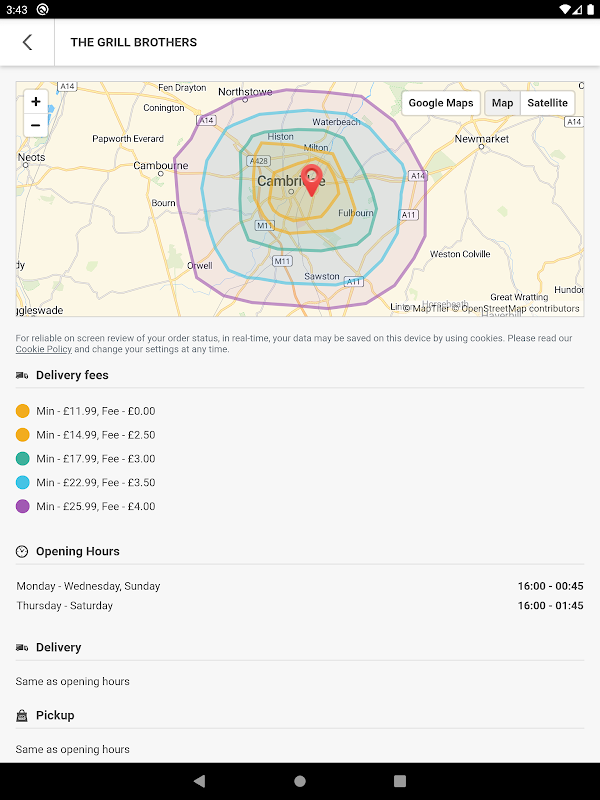Click the '16:00 - 00:45' hours value
The width and height of the screenshot is (600, 800).
coord(551,586)
